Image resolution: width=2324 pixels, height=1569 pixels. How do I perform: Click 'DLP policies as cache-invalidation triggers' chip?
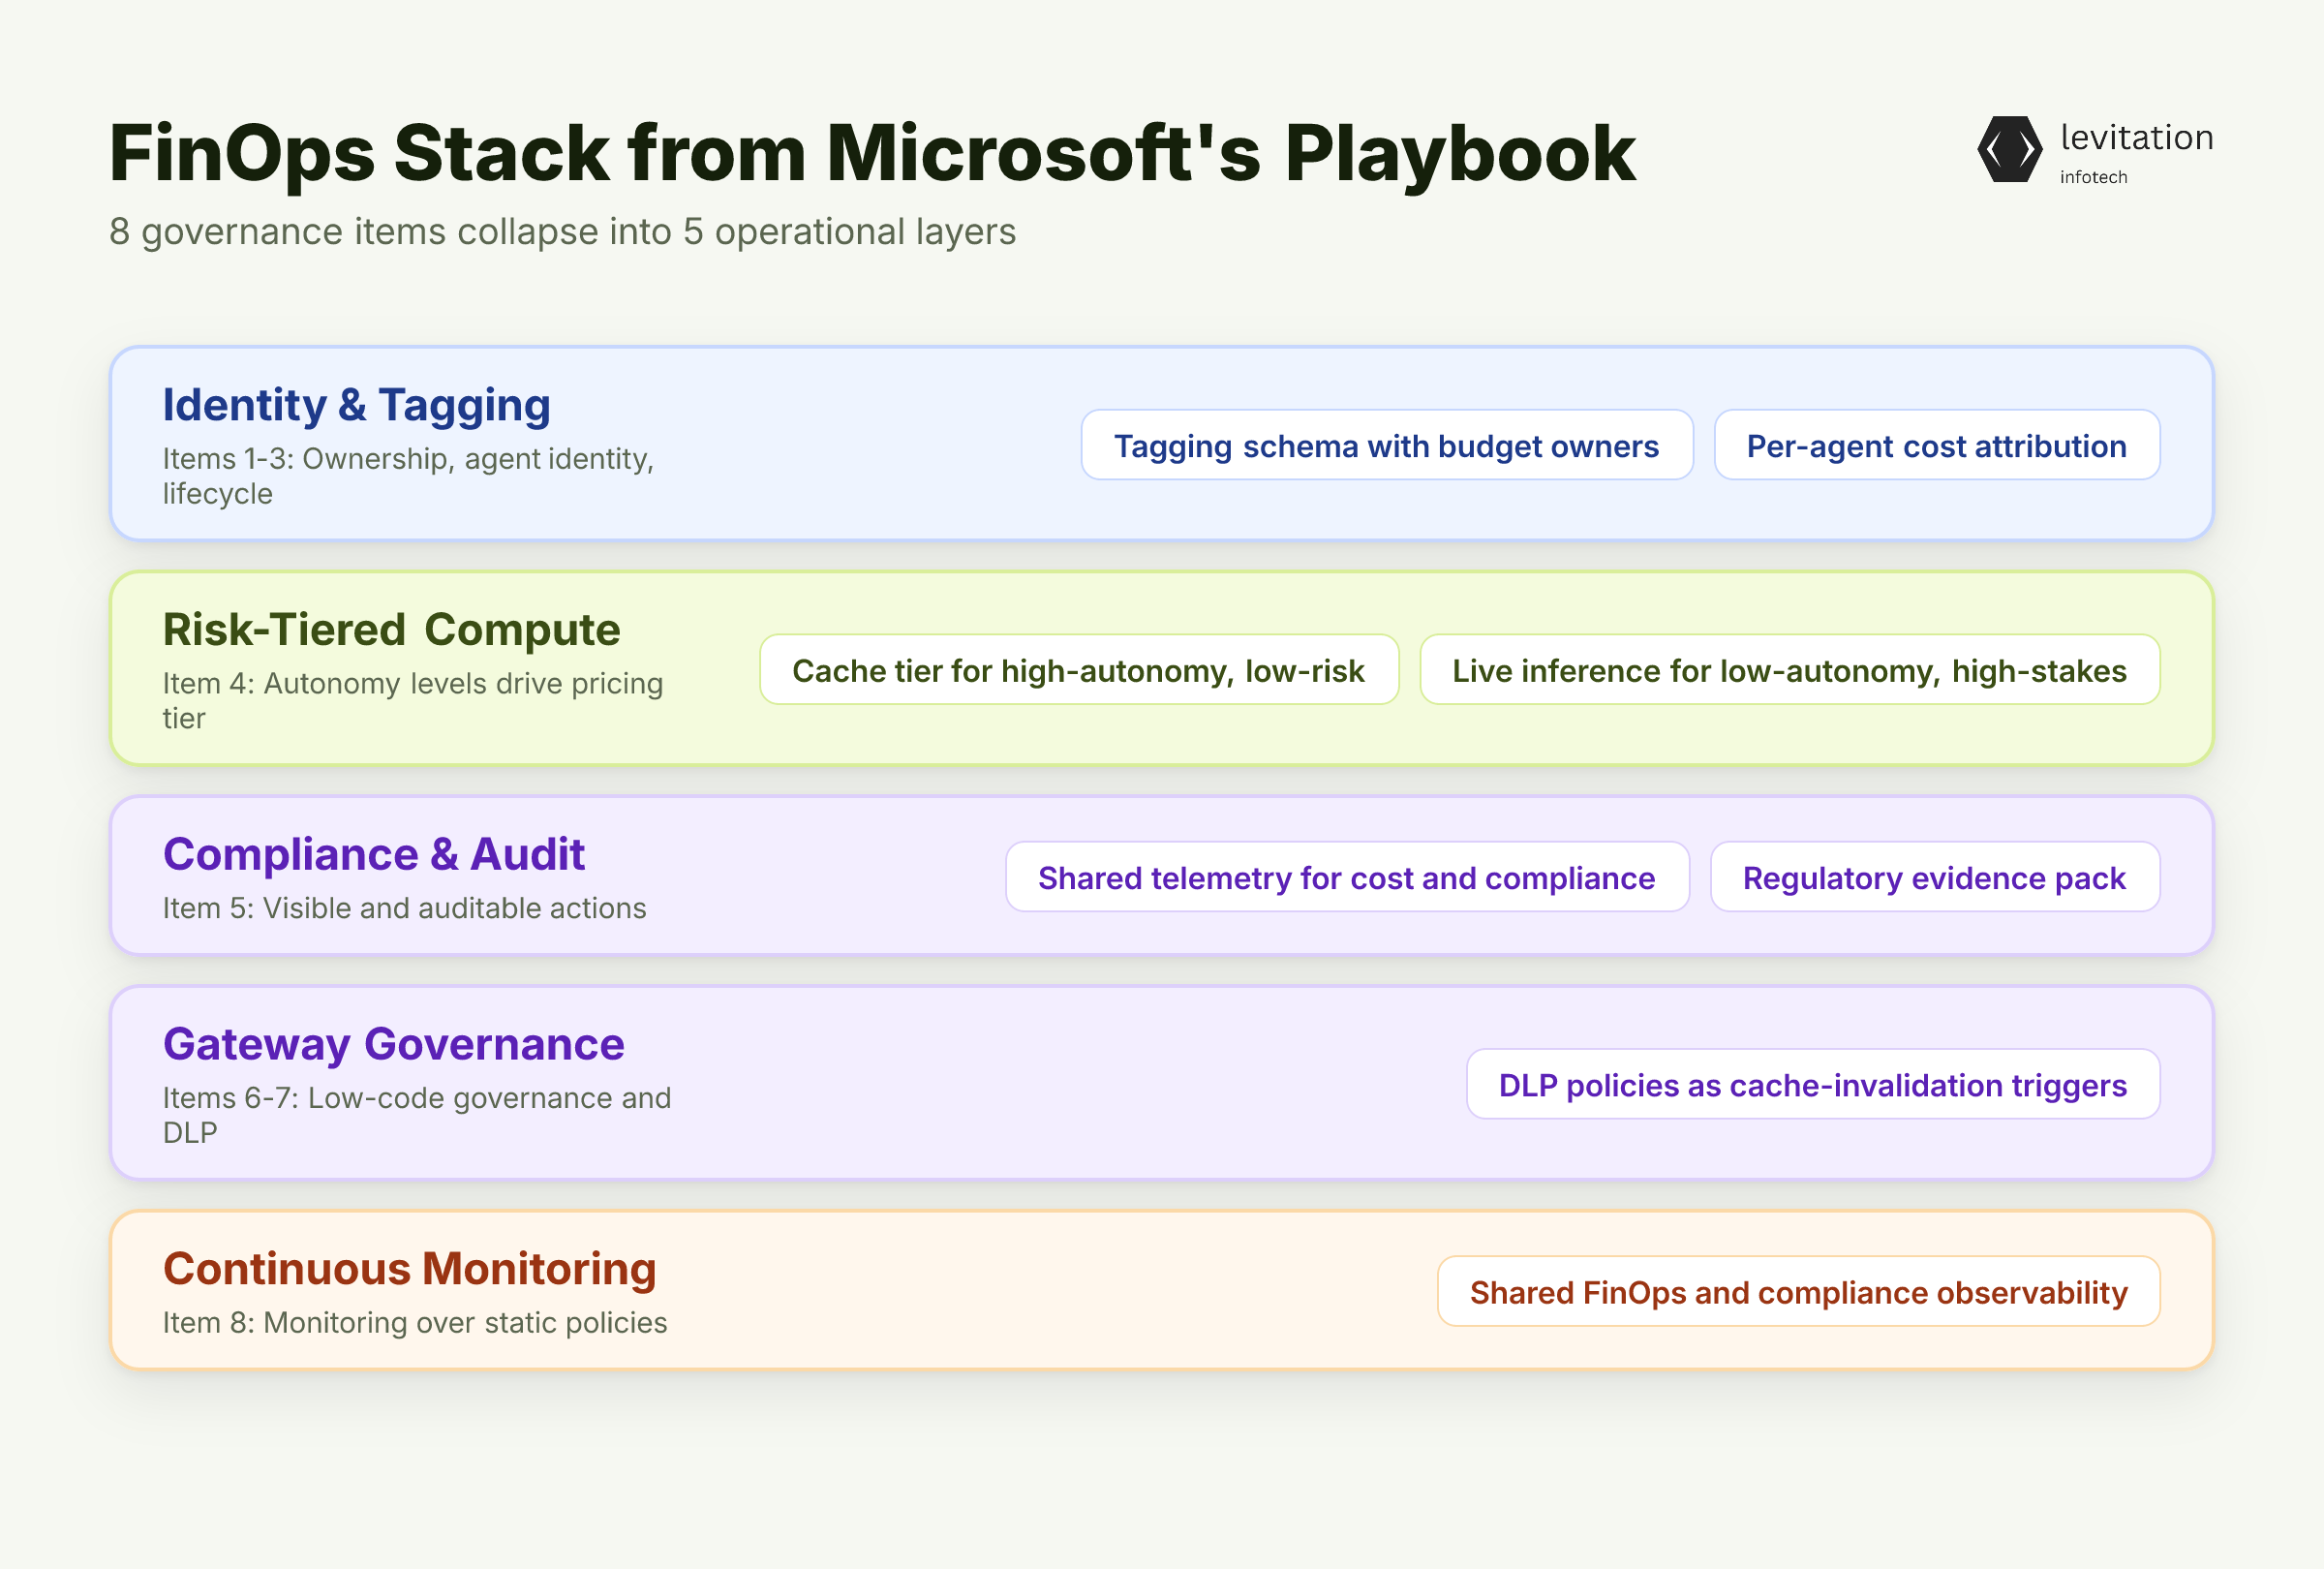point(1812,1084)
